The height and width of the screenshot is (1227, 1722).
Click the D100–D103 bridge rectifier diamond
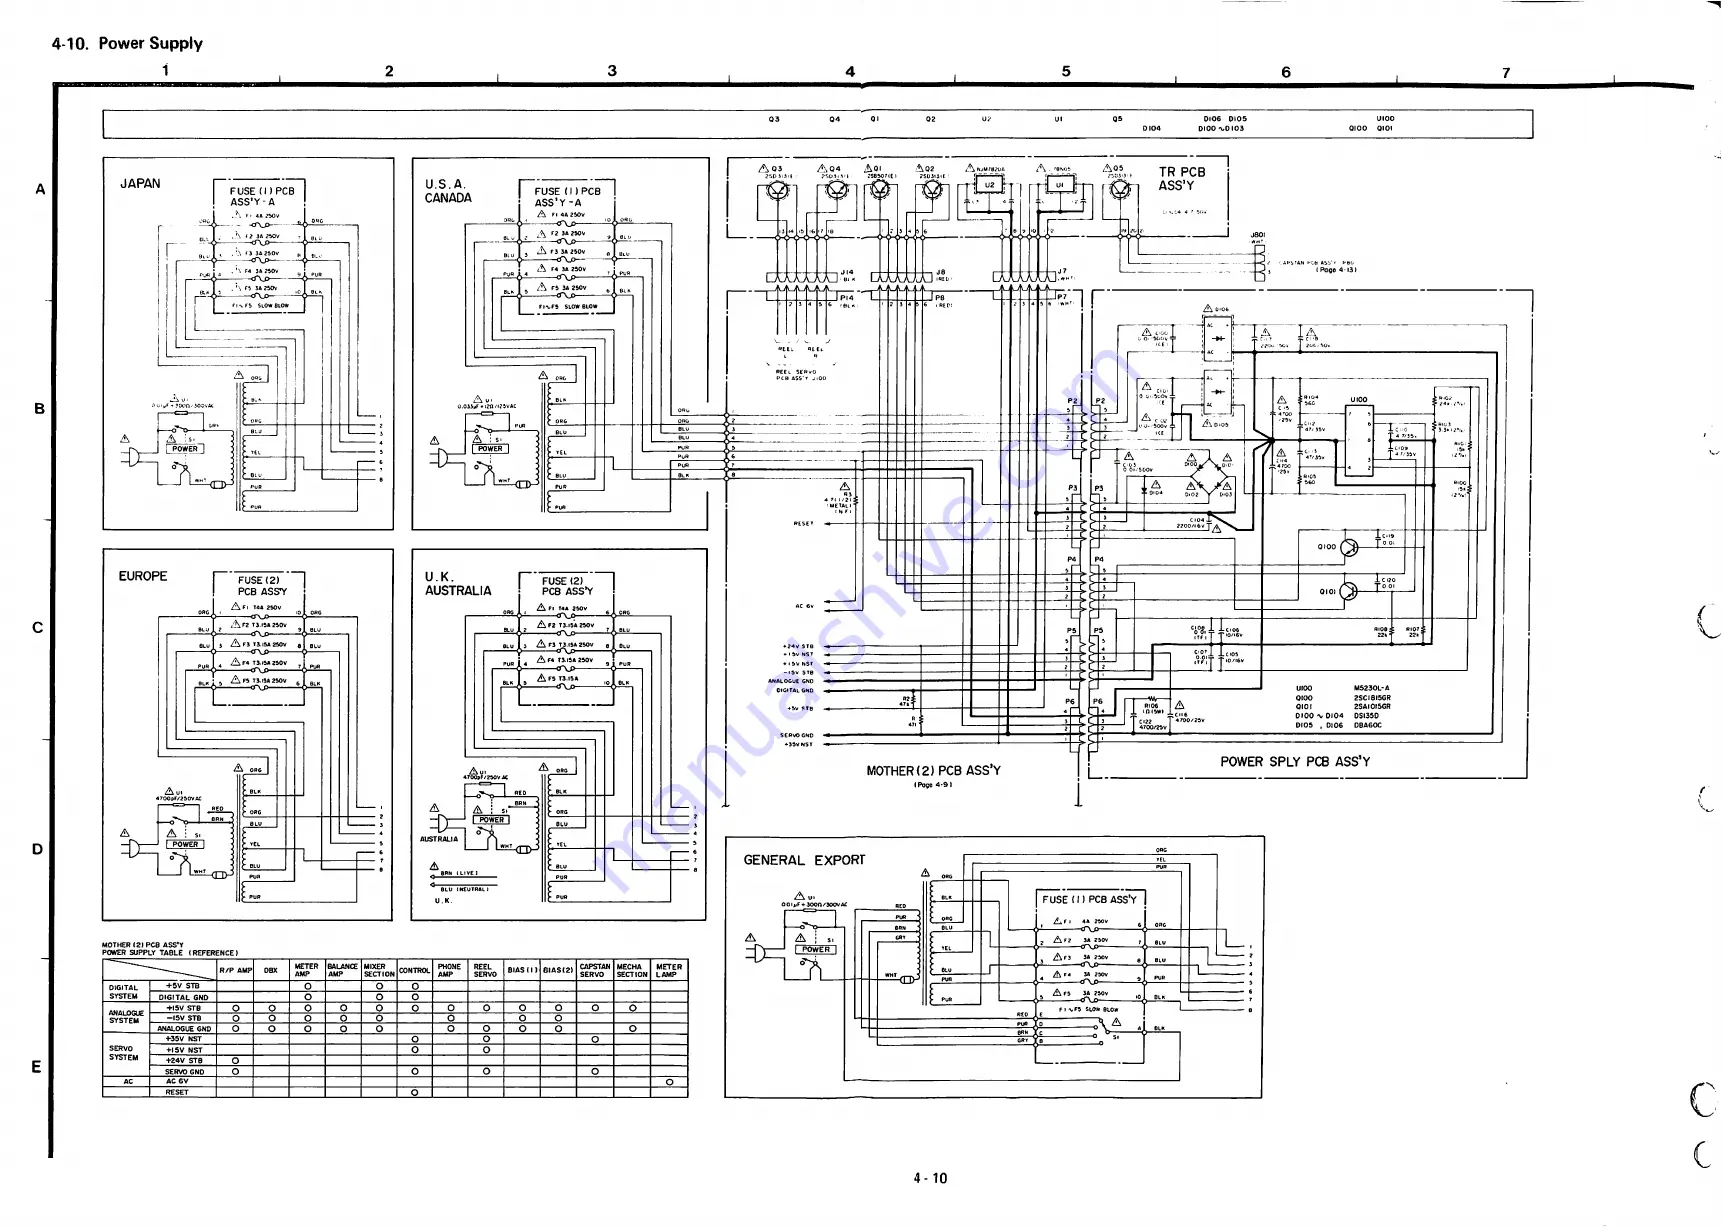pos(1208,478)
